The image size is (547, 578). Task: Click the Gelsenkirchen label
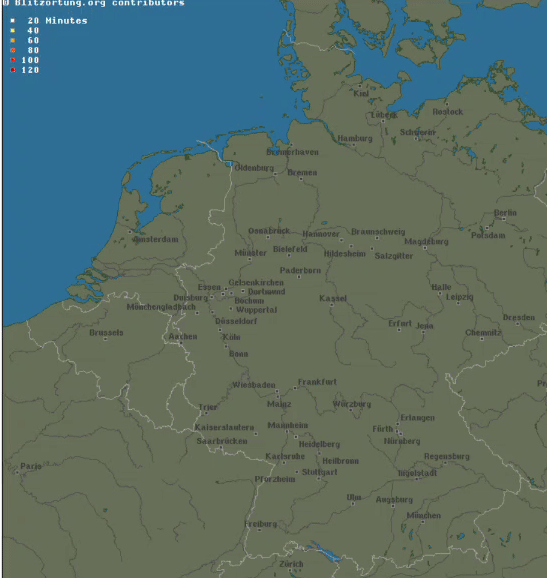pos(256,282)
